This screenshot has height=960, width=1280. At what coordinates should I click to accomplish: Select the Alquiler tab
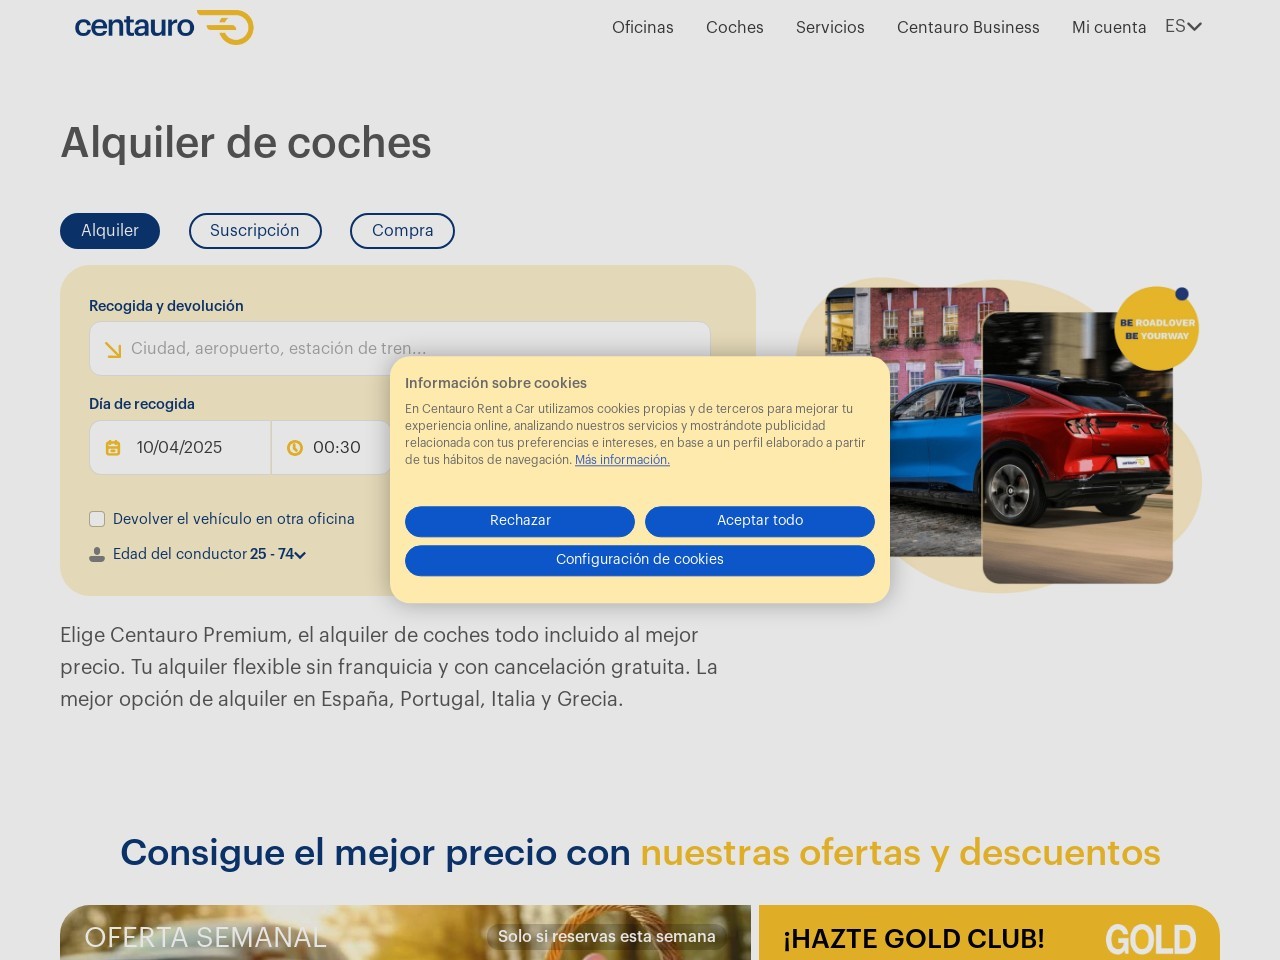tap(110, 231)
